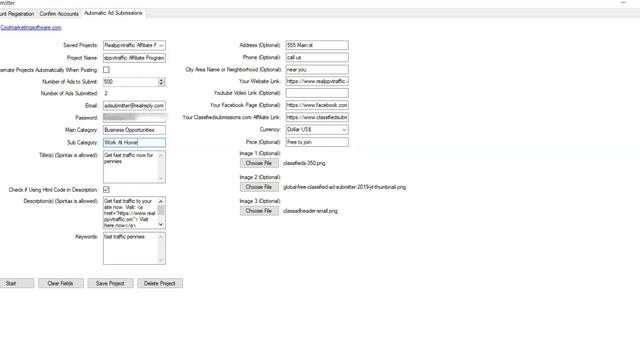Click the Number of Ads to Submit field
This screenshot has height=360, width=640.
131,82
